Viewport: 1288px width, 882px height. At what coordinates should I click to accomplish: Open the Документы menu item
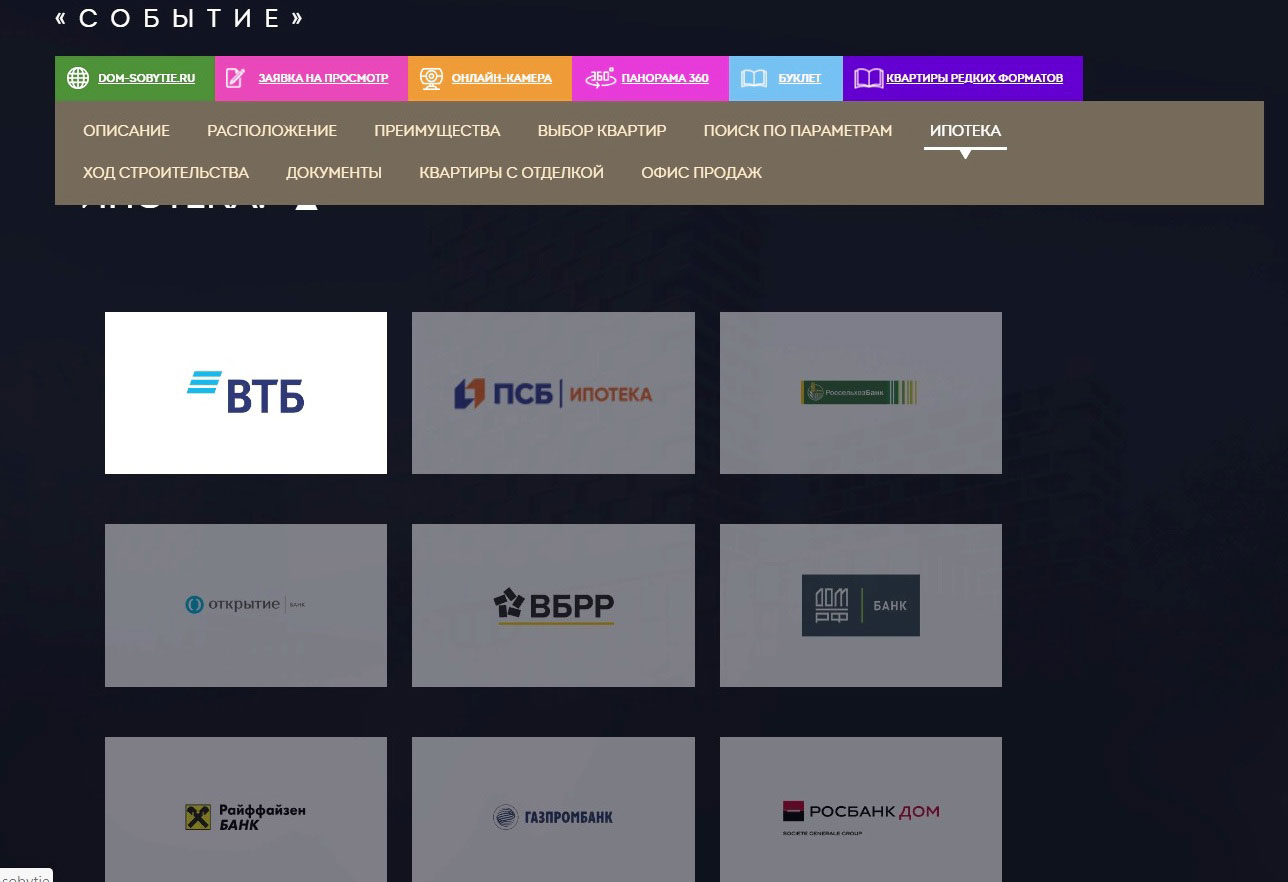point(334,173)
